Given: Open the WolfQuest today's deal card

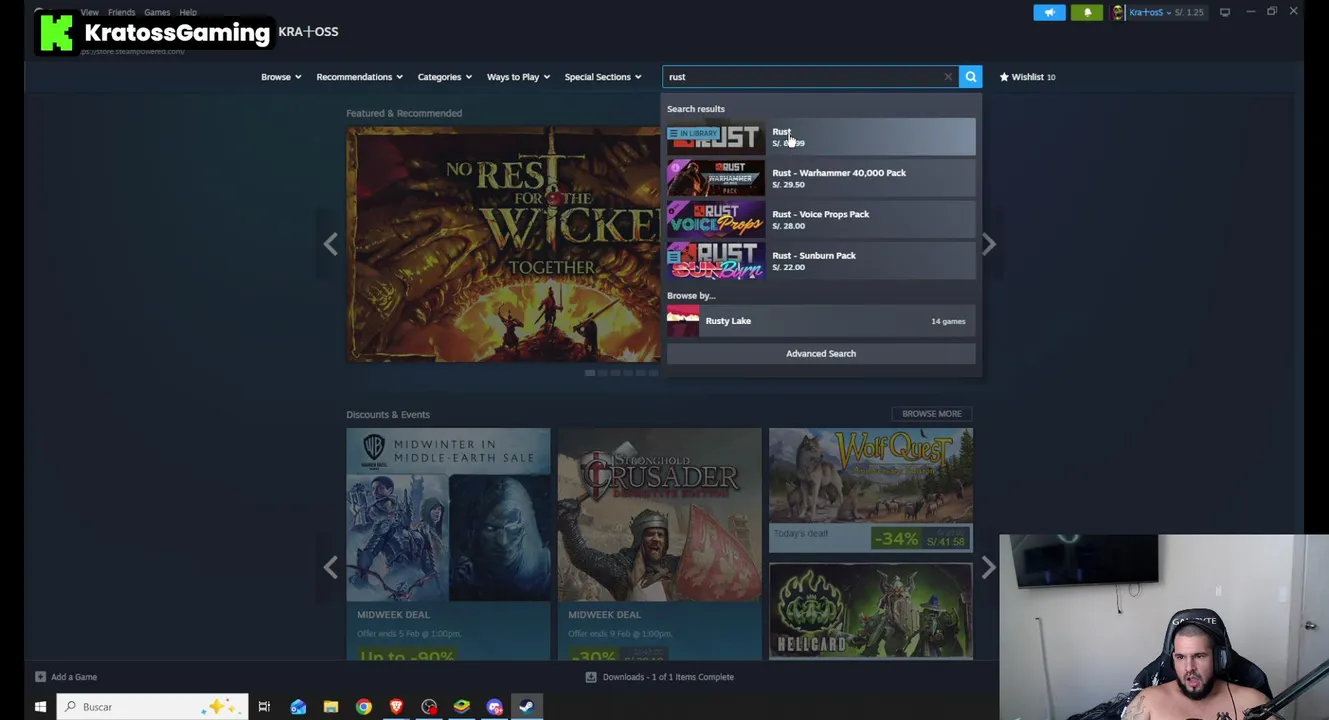Looking at the screenshot, I should [x=870, y=490].
